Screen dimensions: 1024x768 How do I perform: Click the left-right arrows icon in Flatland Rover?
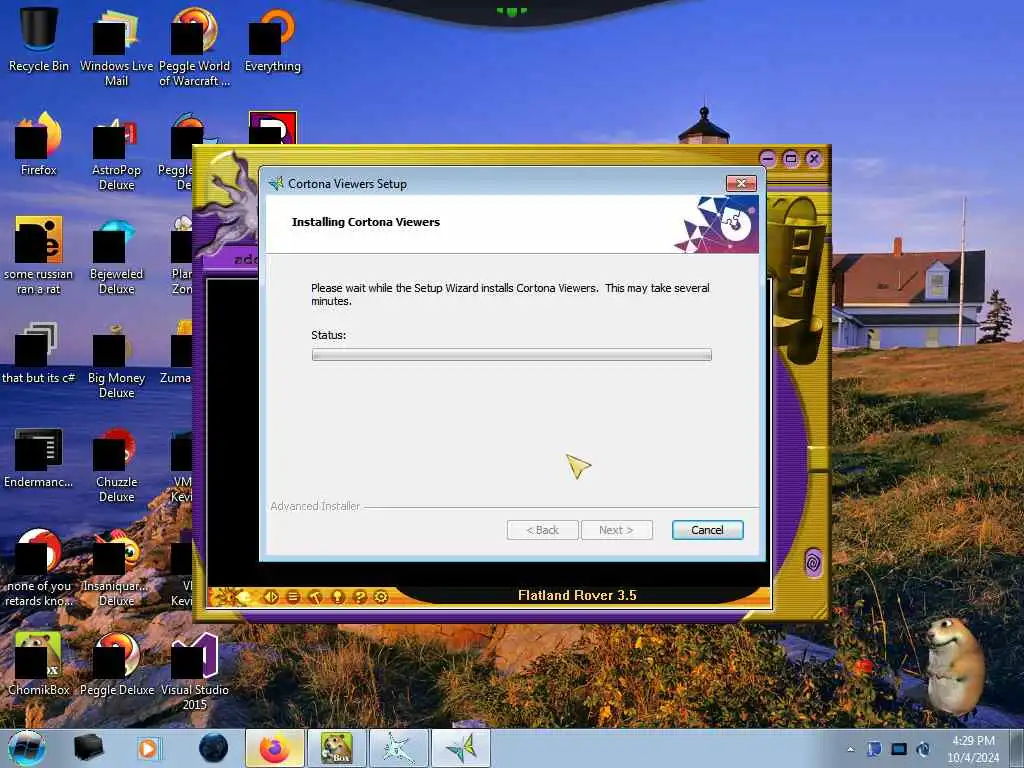click(x=271, y=596)
